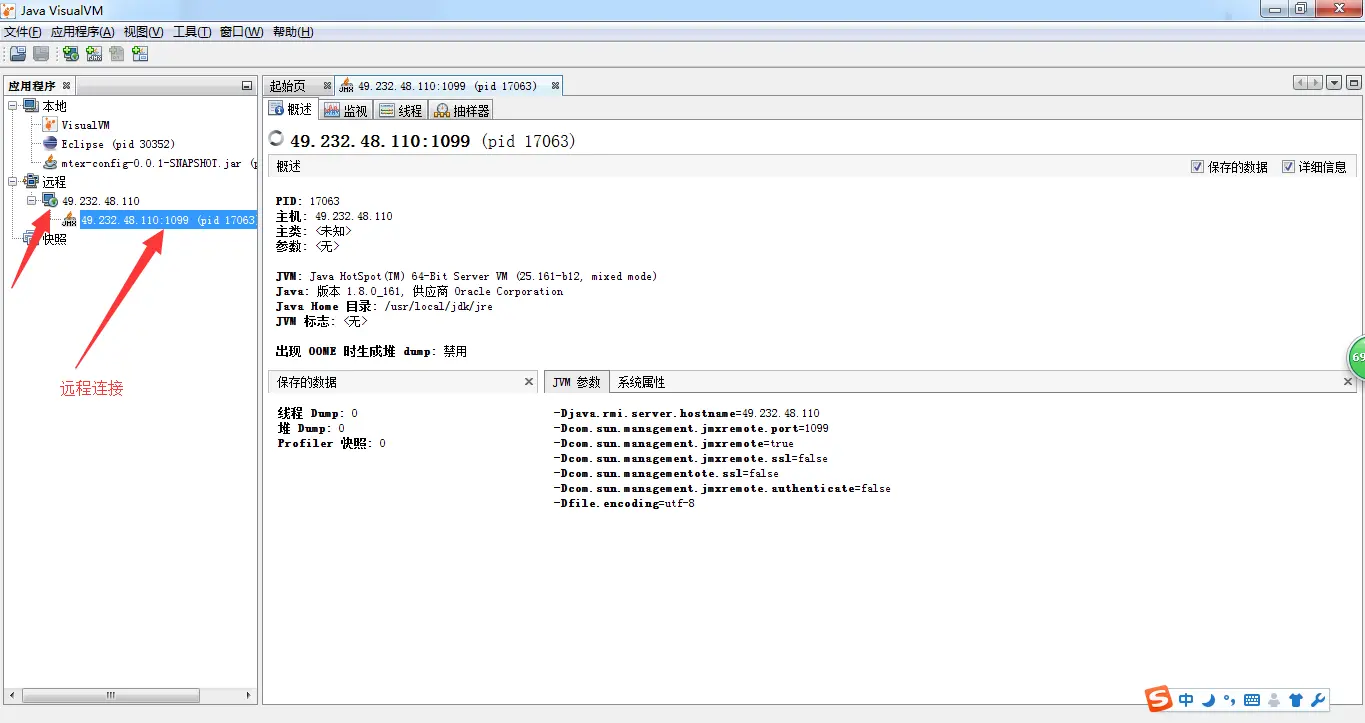Open the 文件(F) menu
The height and width of the screenshot is (723, 1365).
(x=23, y=32)
